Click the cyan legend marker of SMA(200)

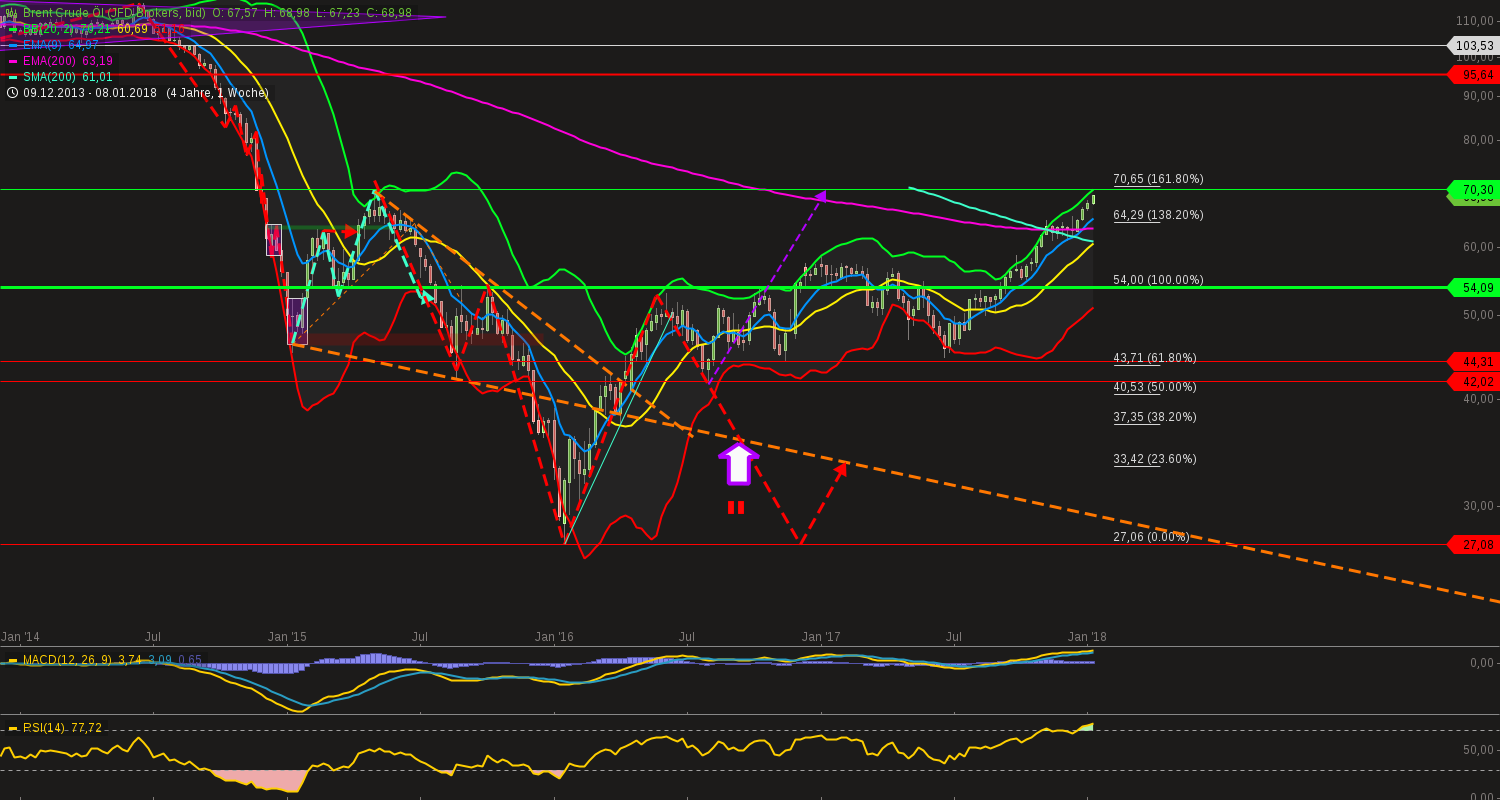12,77
